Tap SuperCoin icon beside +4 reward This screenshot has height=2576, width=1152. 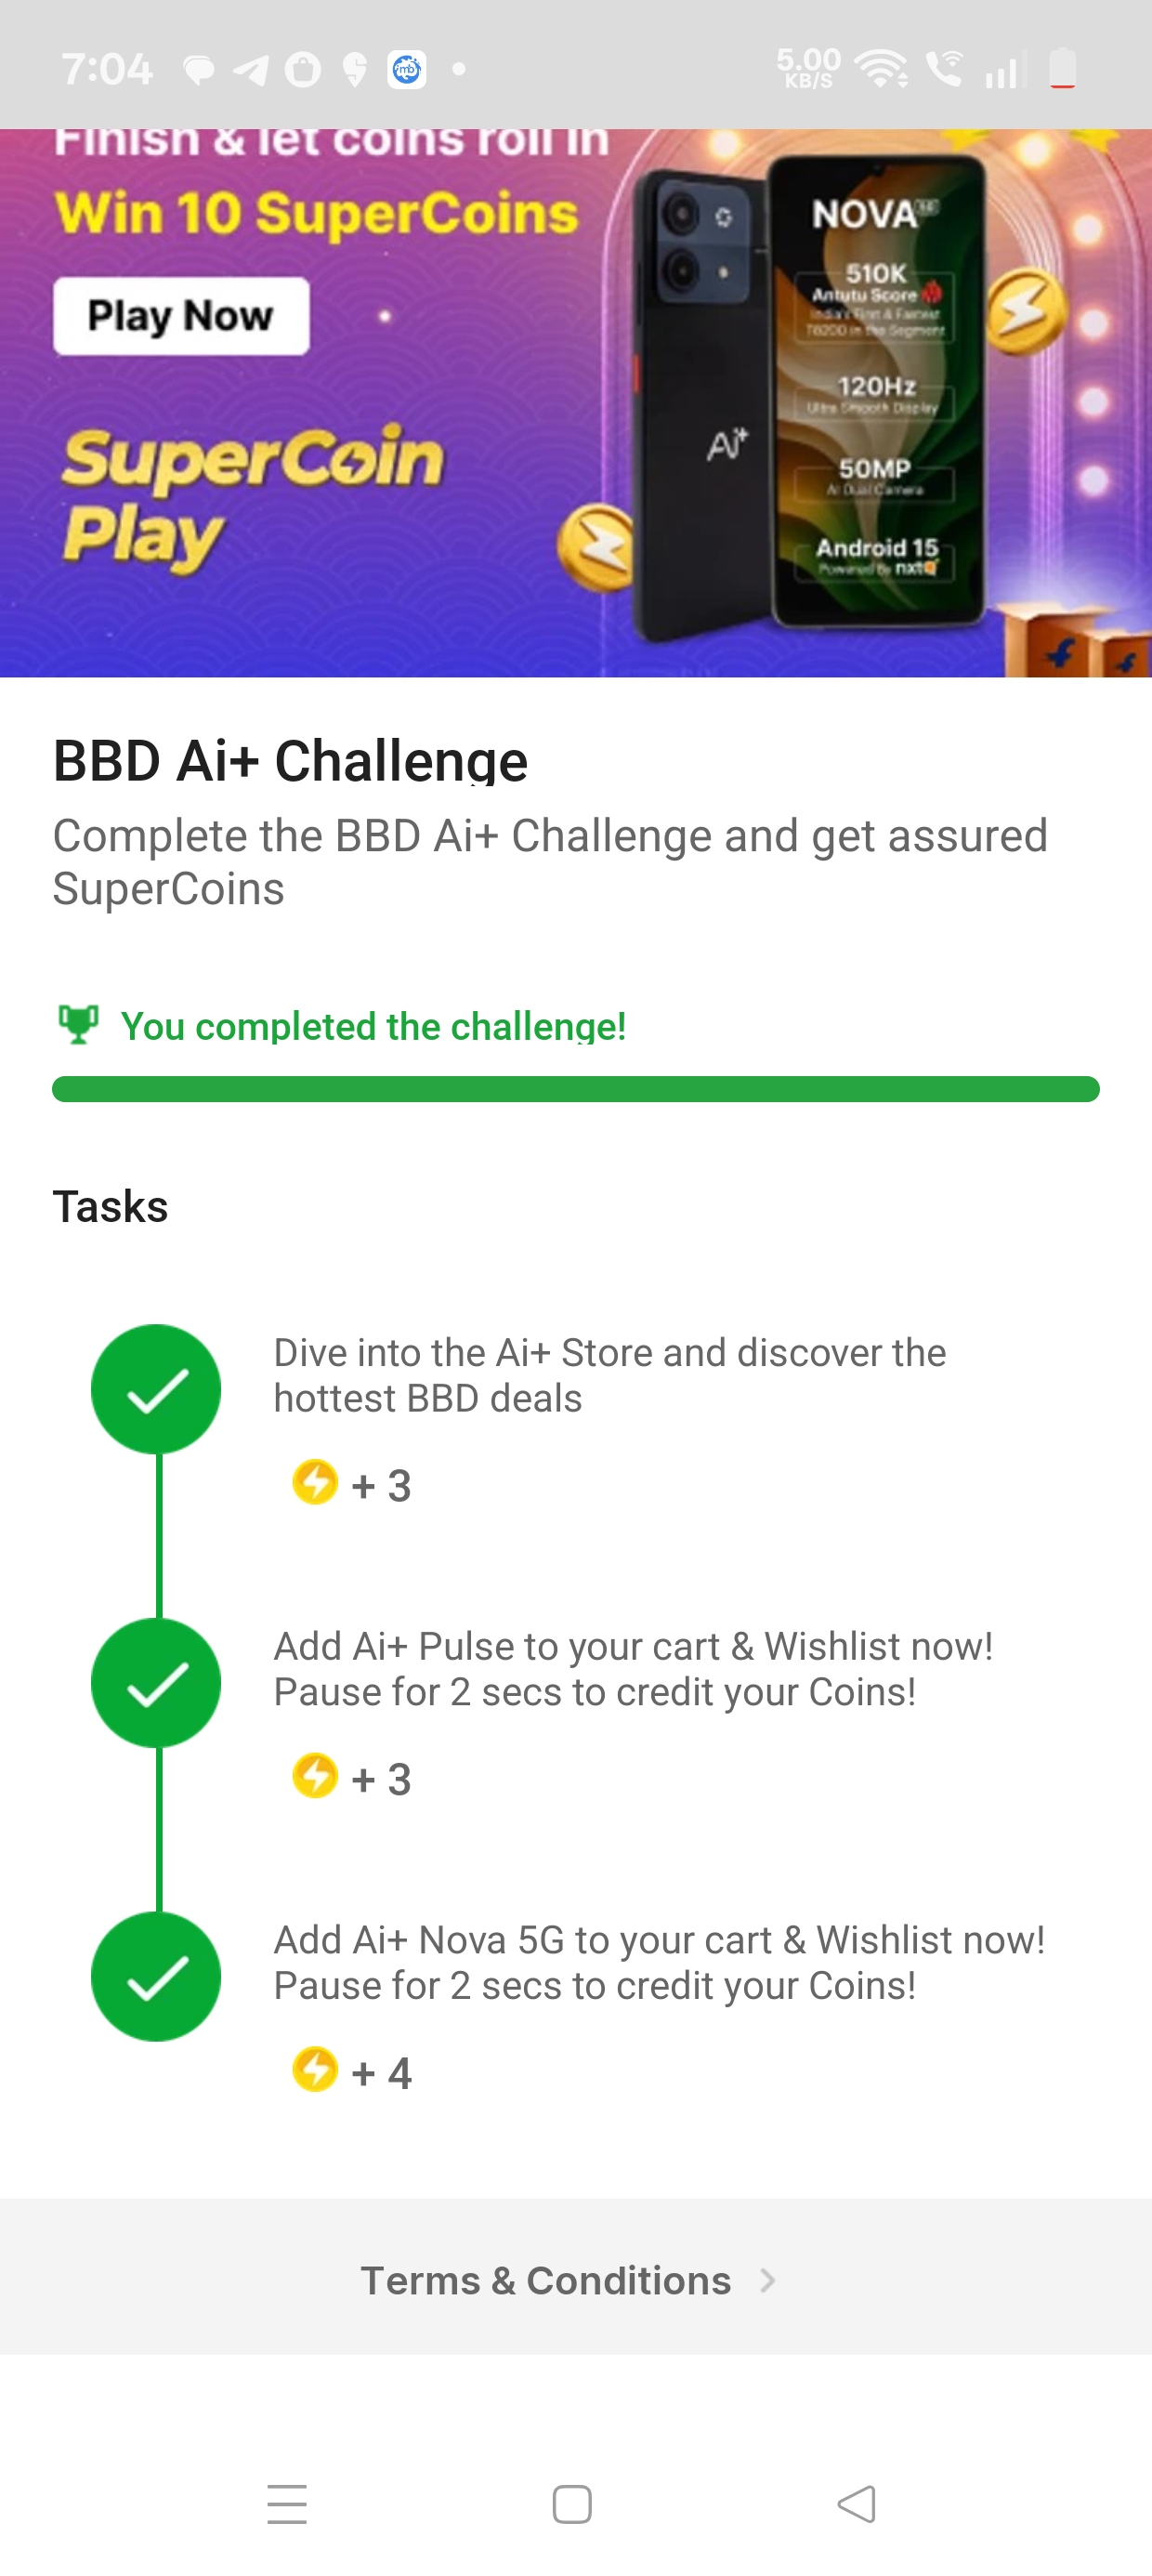[x=315, y=2070]
